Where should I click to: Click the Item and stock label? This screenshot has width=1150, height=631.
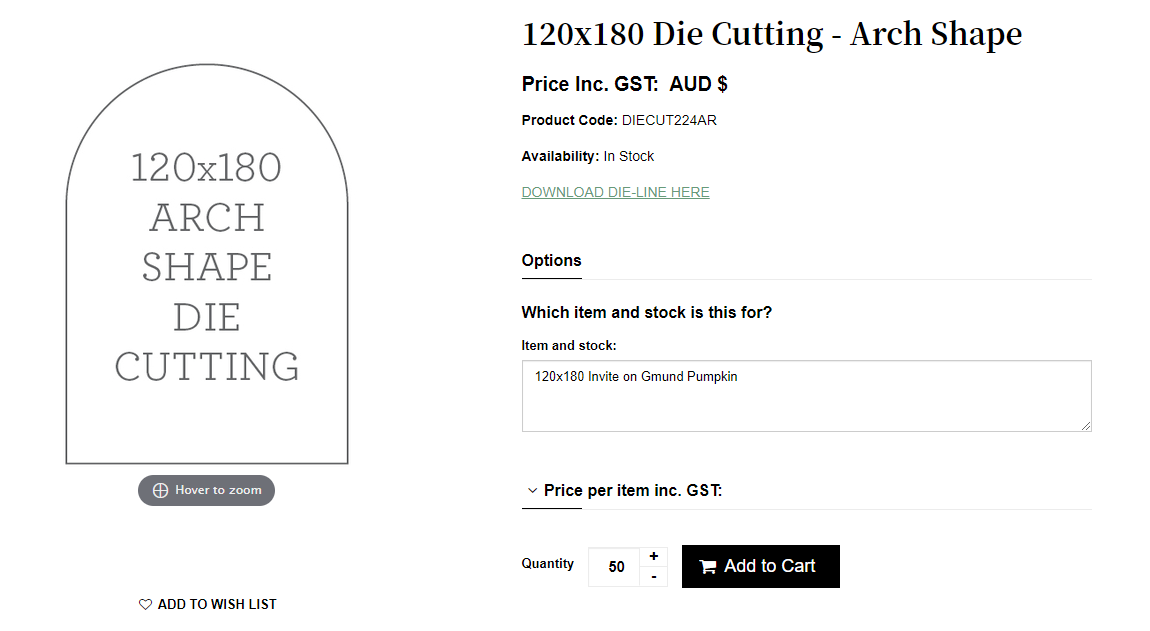click(569, 346)
